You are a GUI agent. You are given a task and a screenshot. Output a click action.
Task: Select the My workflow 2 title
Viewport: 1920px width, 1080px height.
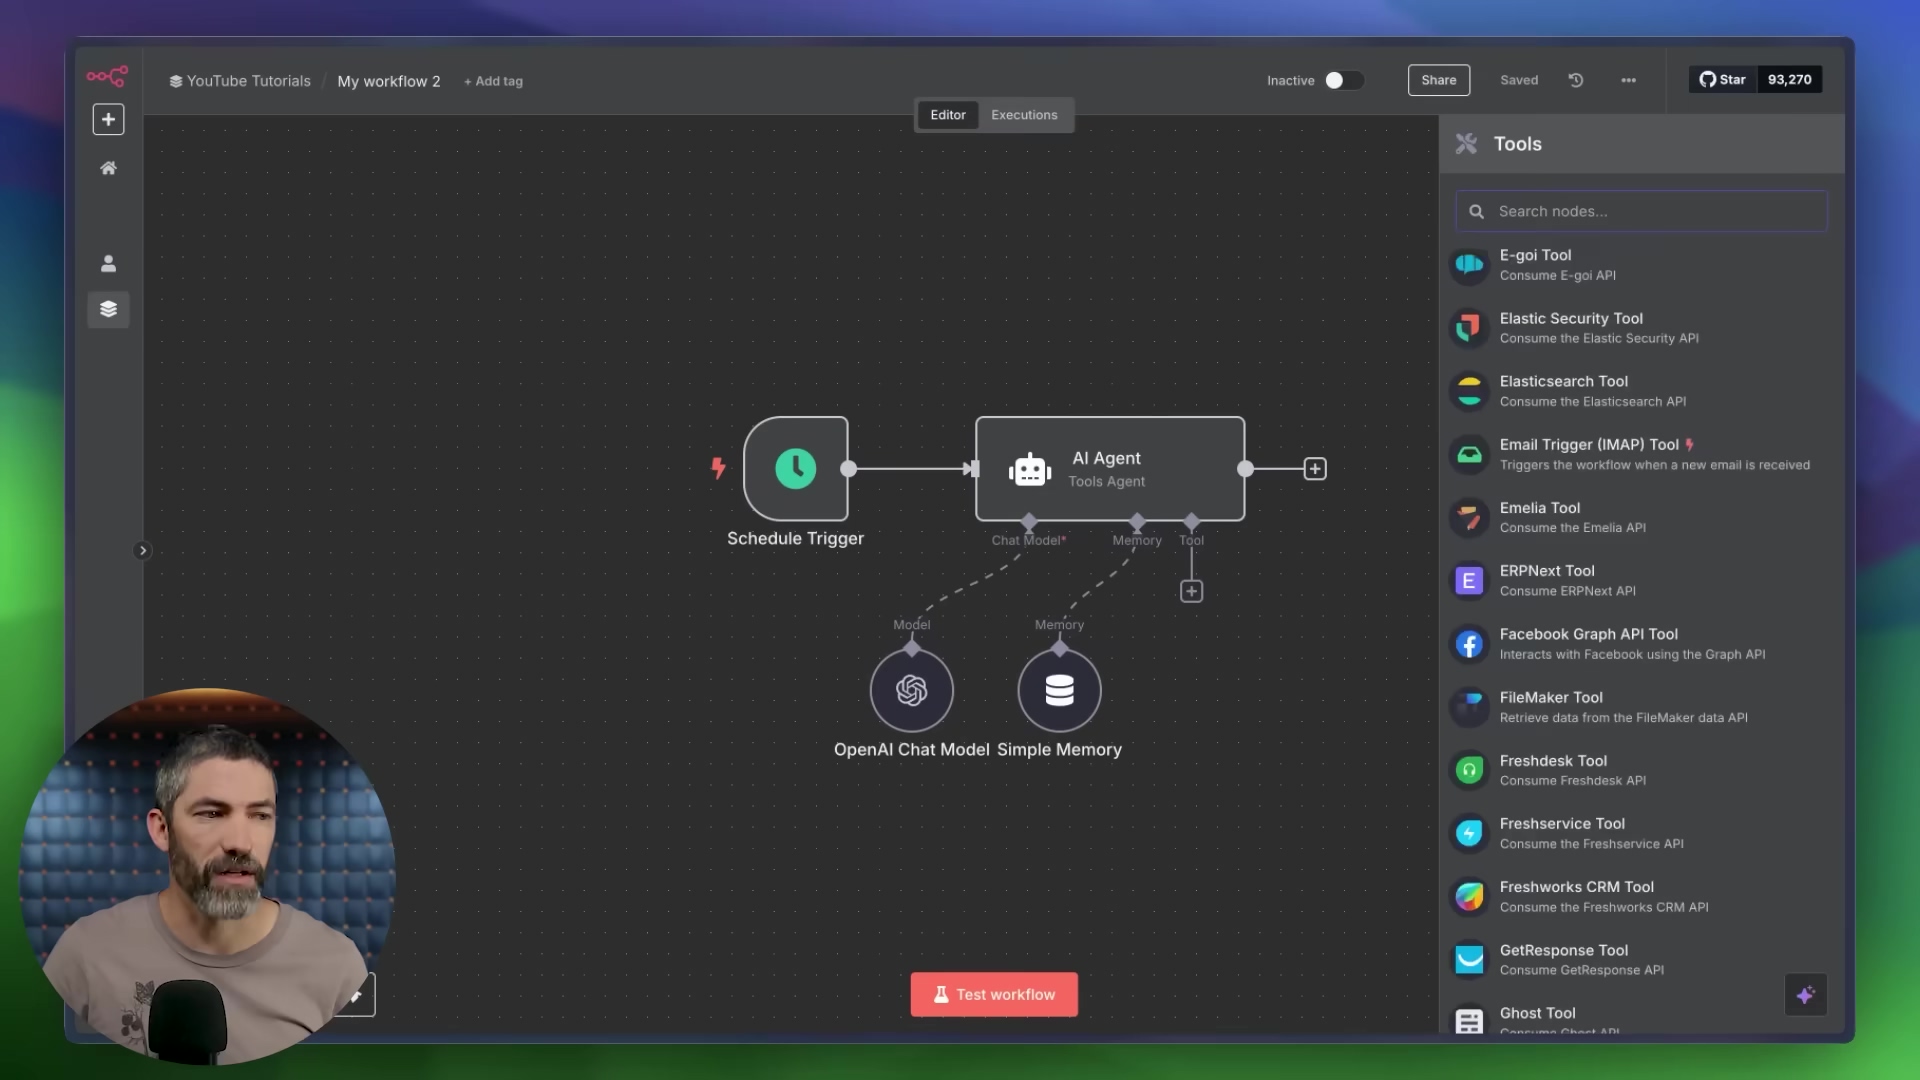(389, 81)
